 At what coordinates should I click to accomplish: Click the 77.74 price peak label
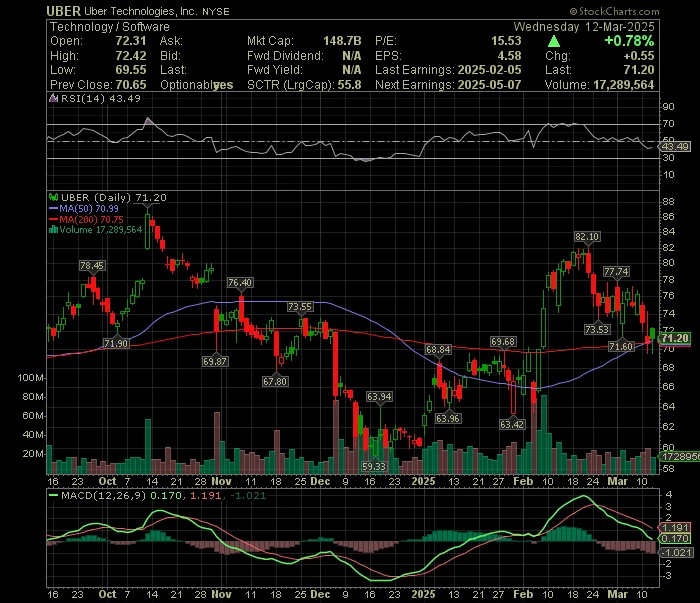[x=616, y=271]
